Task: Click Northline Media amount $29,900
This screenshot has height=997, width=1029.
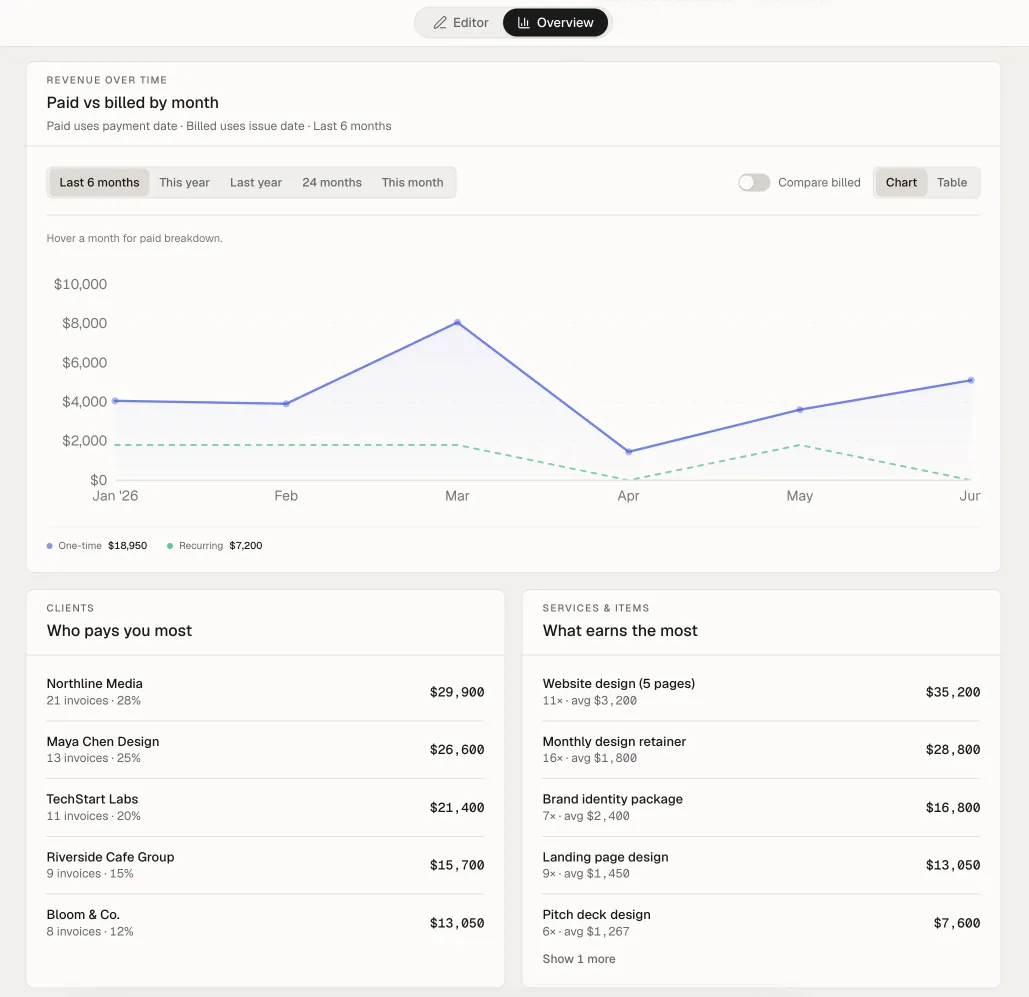Action: (457, 692)
